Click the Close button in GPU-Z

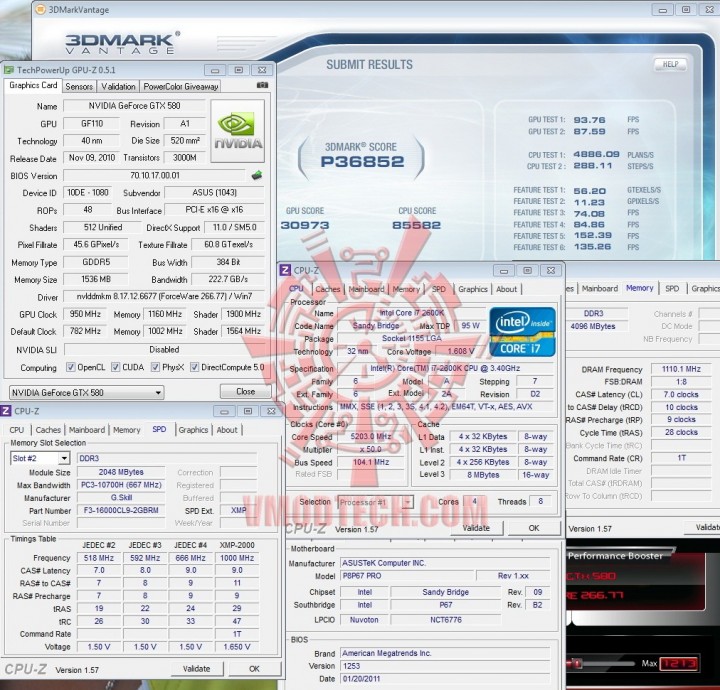(246, 392)
